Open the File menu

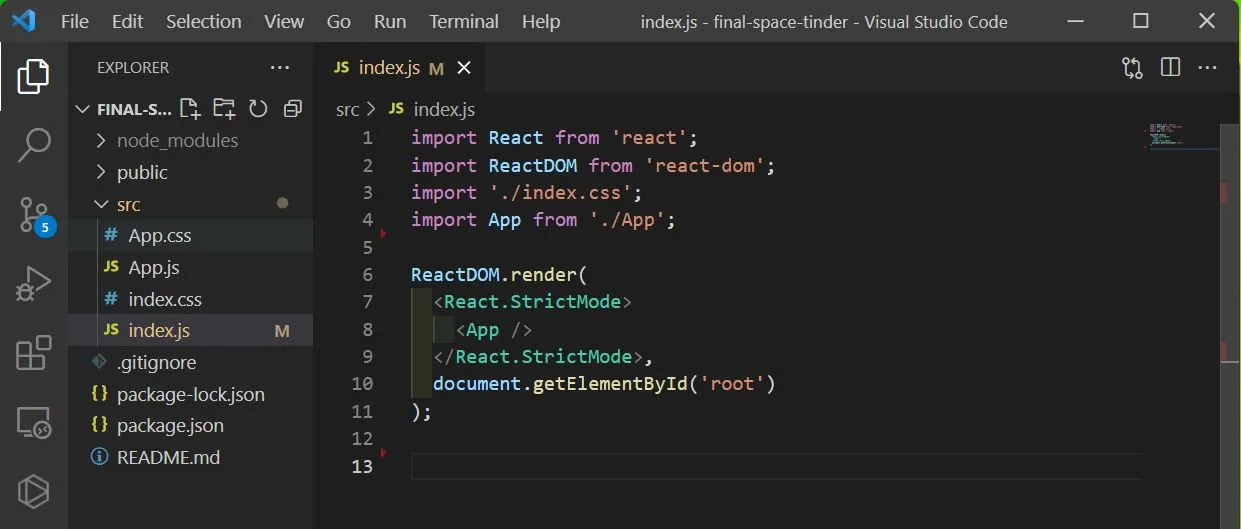(75, 21)
